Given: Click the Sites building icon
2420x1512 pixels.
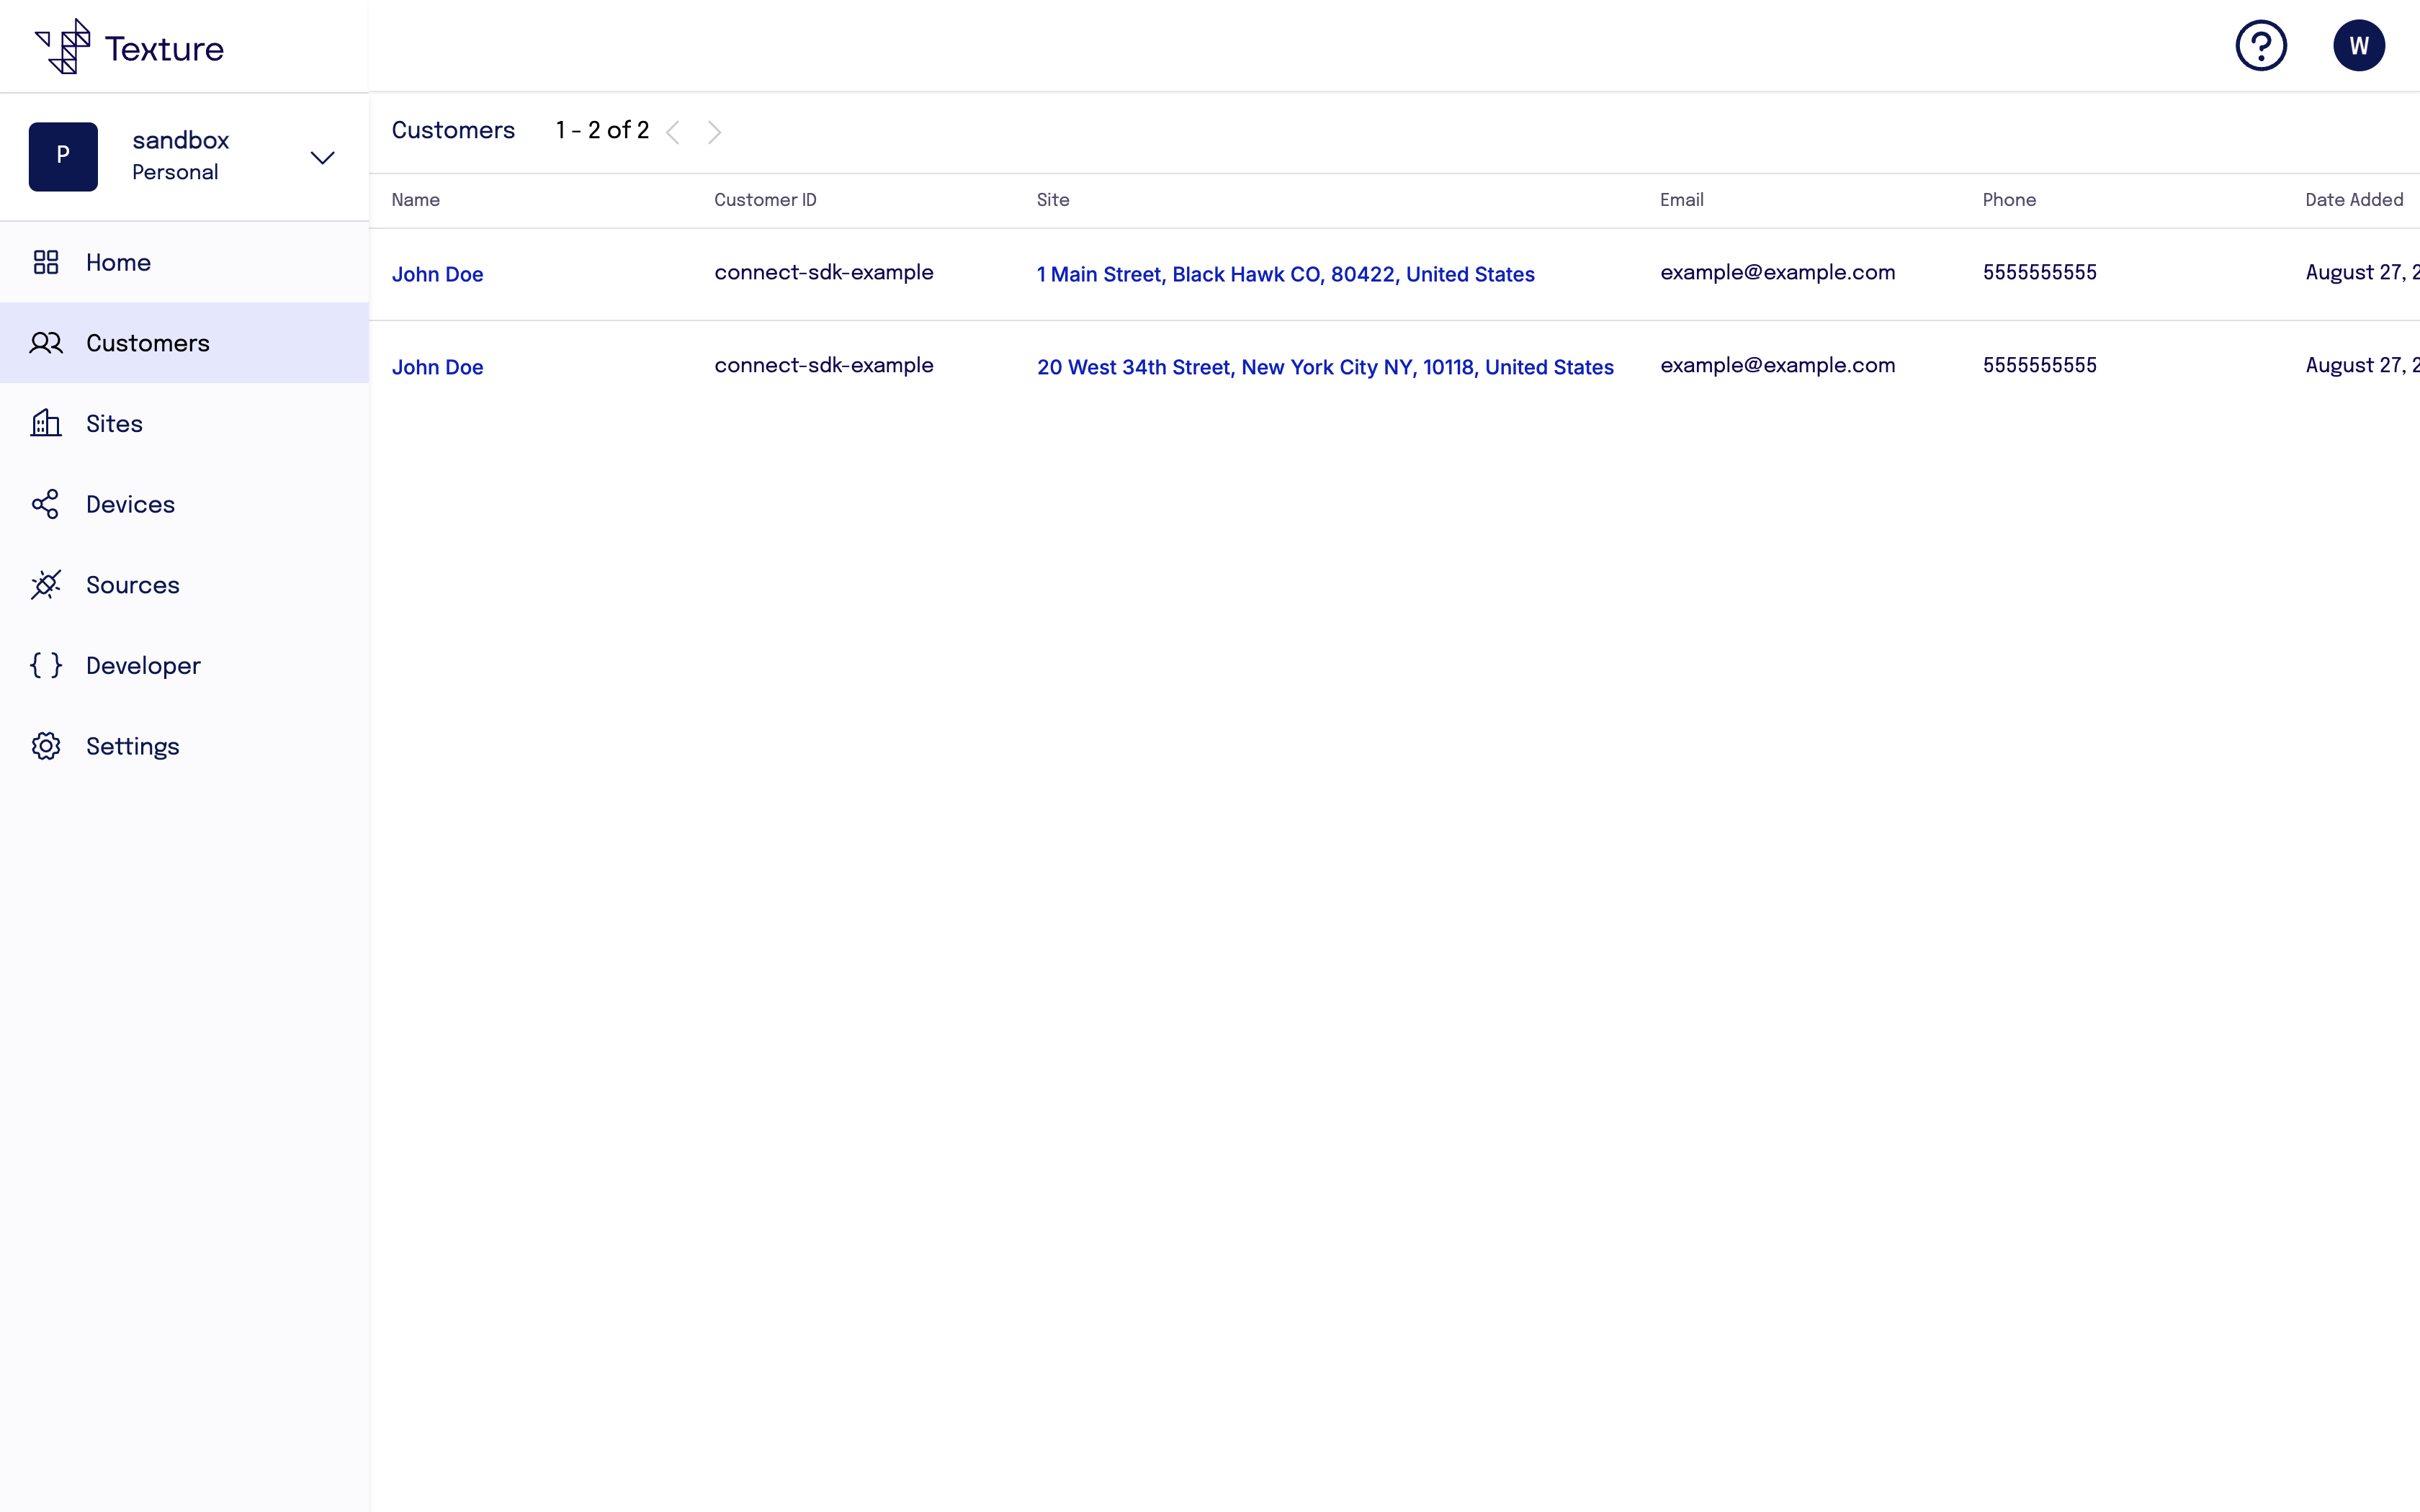Looking at the screenshot, I should click(46, 423).
